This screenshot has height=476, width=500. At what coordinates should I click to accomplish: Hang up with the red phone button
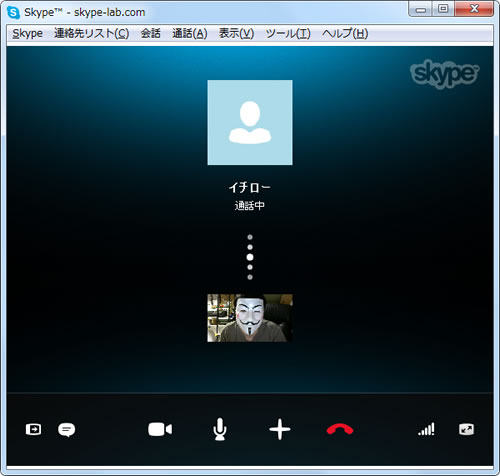[x=340, y=429]
